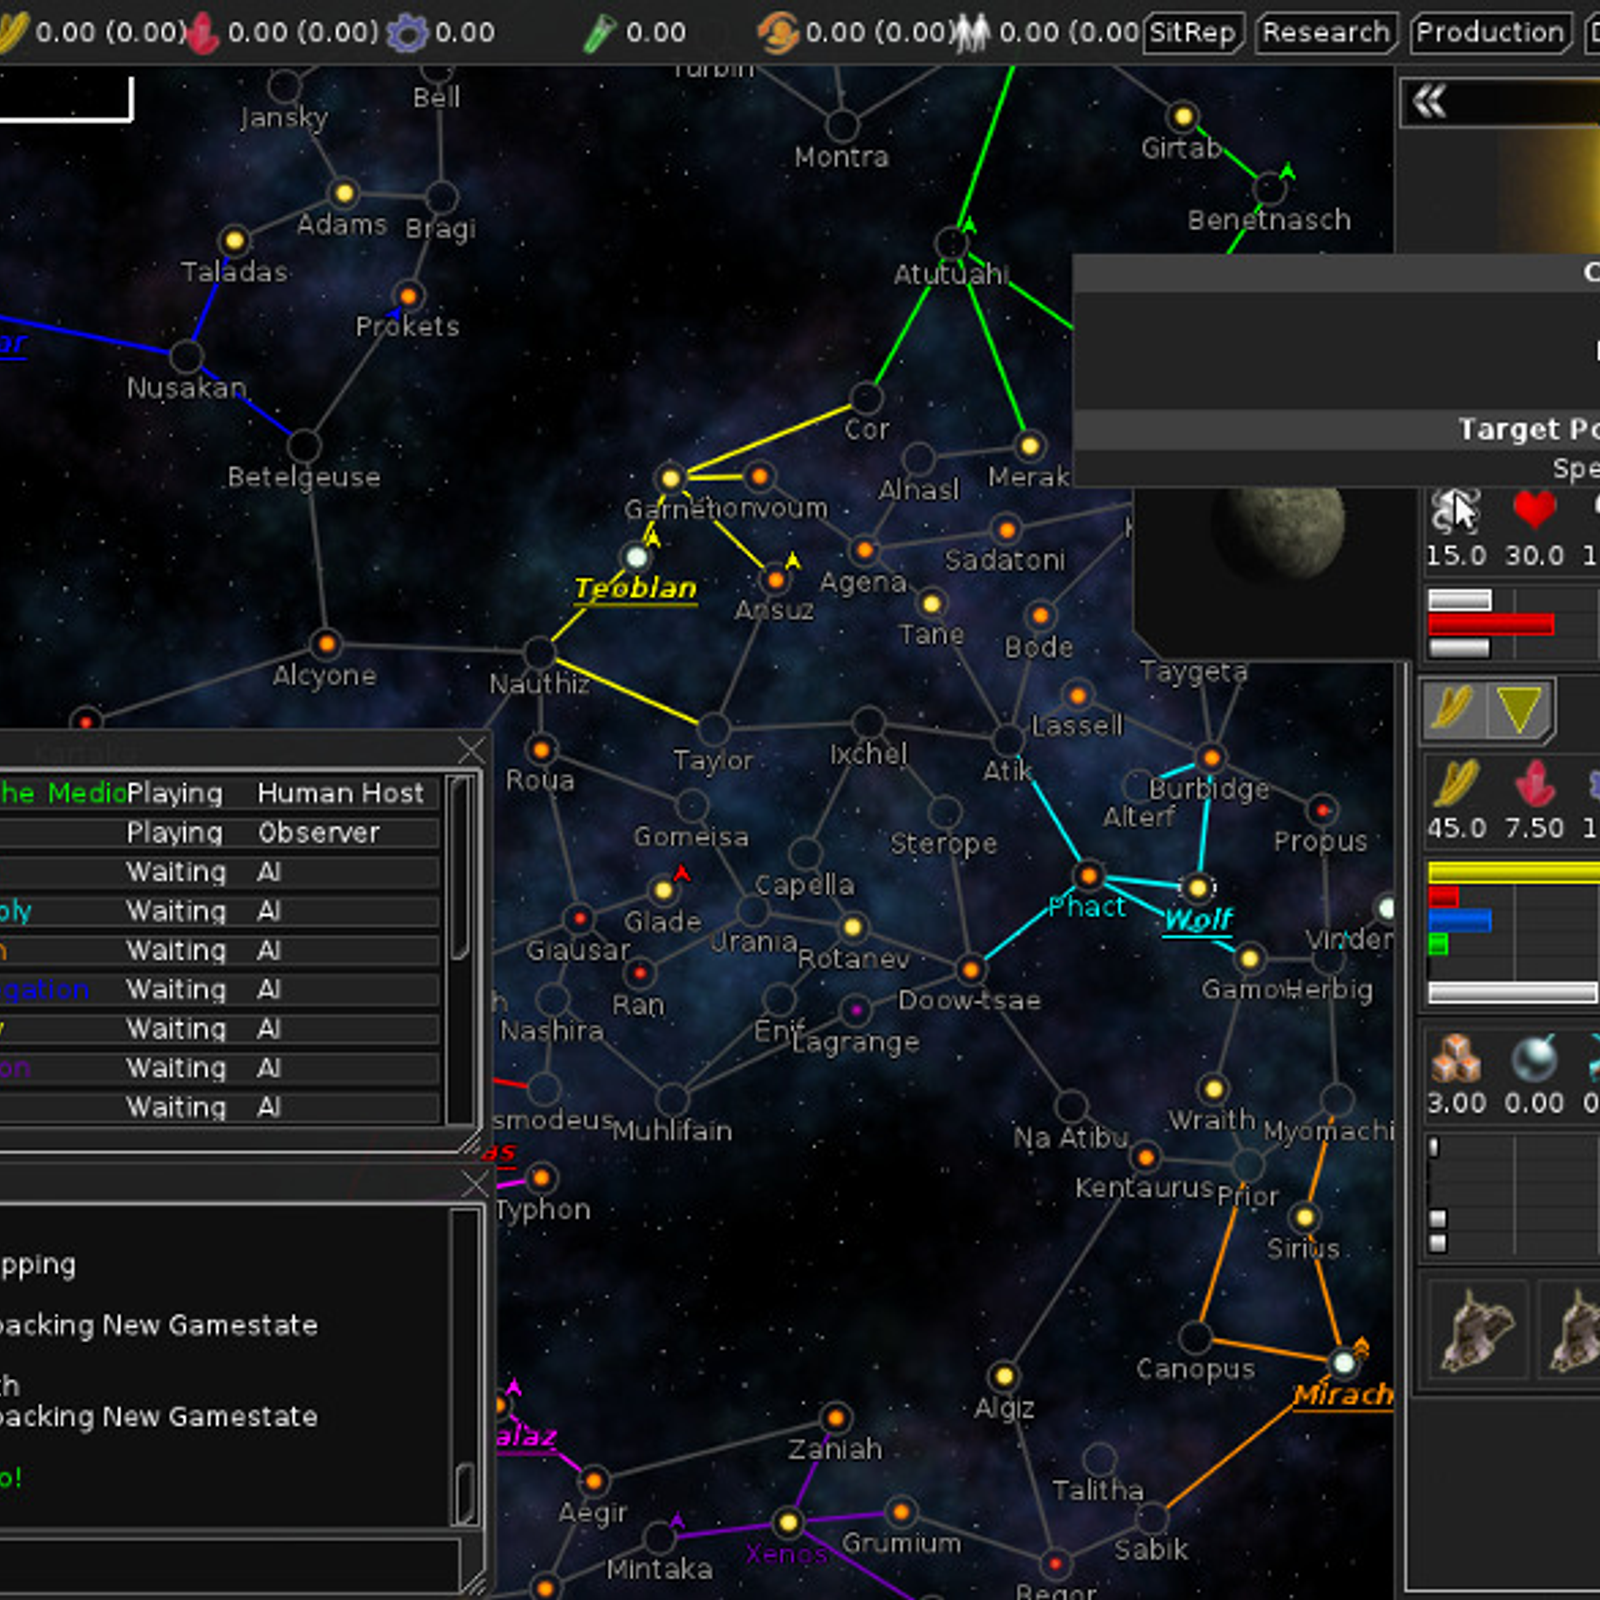
Task: Click the population figures icon in top bar
Action: (x=971, y=33)
